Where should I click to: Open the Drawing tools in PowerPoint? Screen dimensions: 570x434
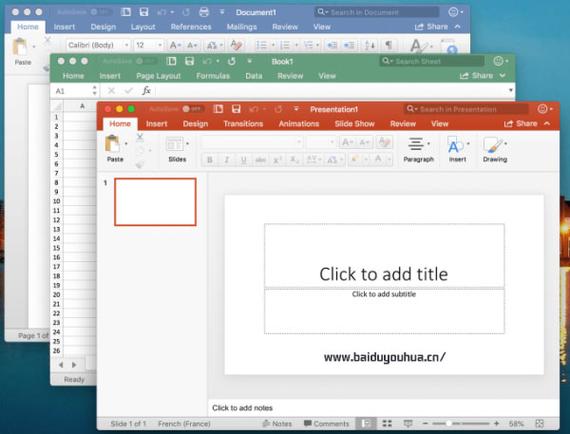[x=495, y=149]
